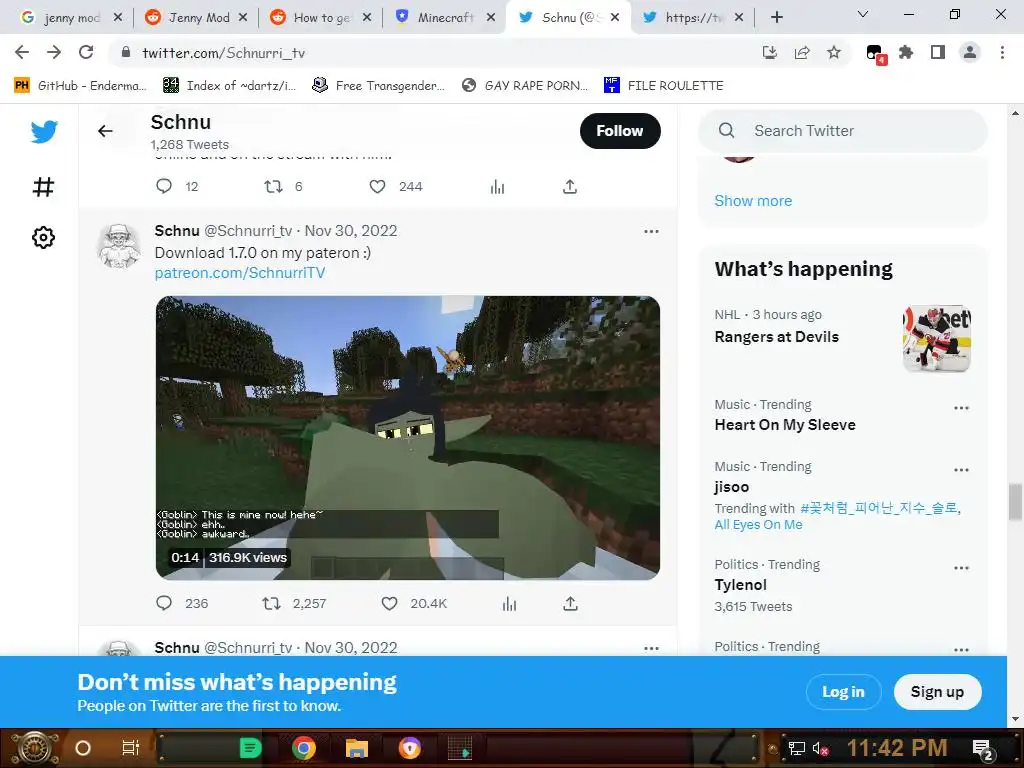Open File Explorer from the taskbar
This screenshot has width=1024, height=768.
357,748
